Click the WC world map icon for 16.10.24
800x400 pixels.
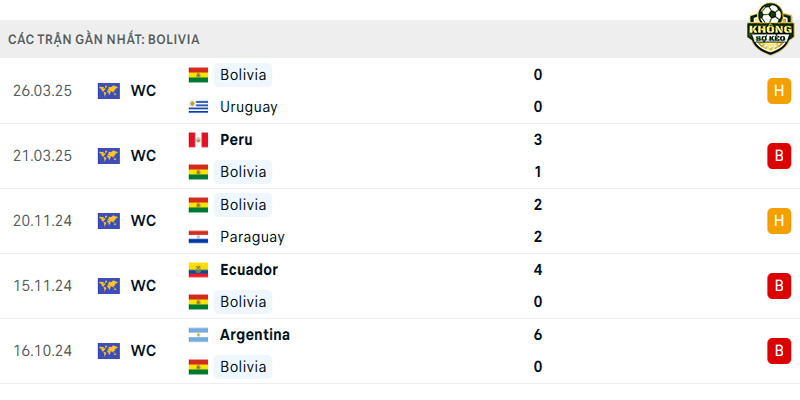109,351
